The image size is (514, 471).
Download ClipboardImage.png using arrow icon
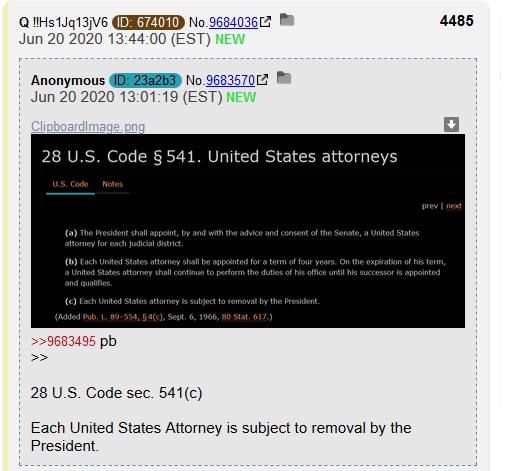[451, 124]
